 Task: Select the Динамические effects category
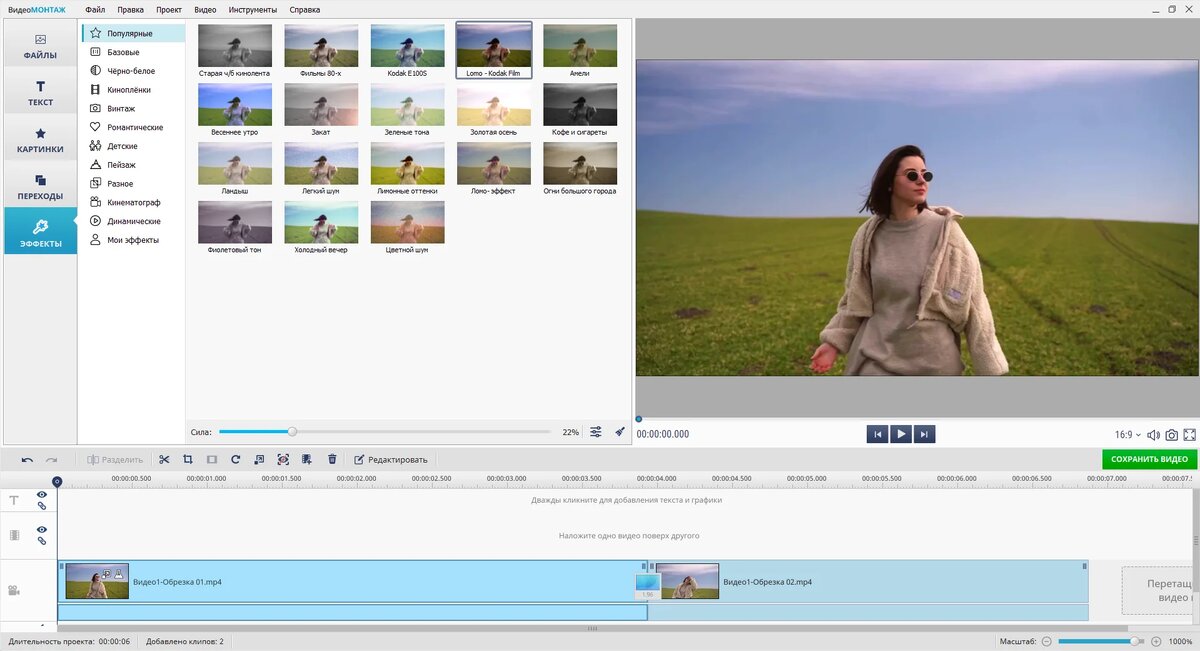133,221
